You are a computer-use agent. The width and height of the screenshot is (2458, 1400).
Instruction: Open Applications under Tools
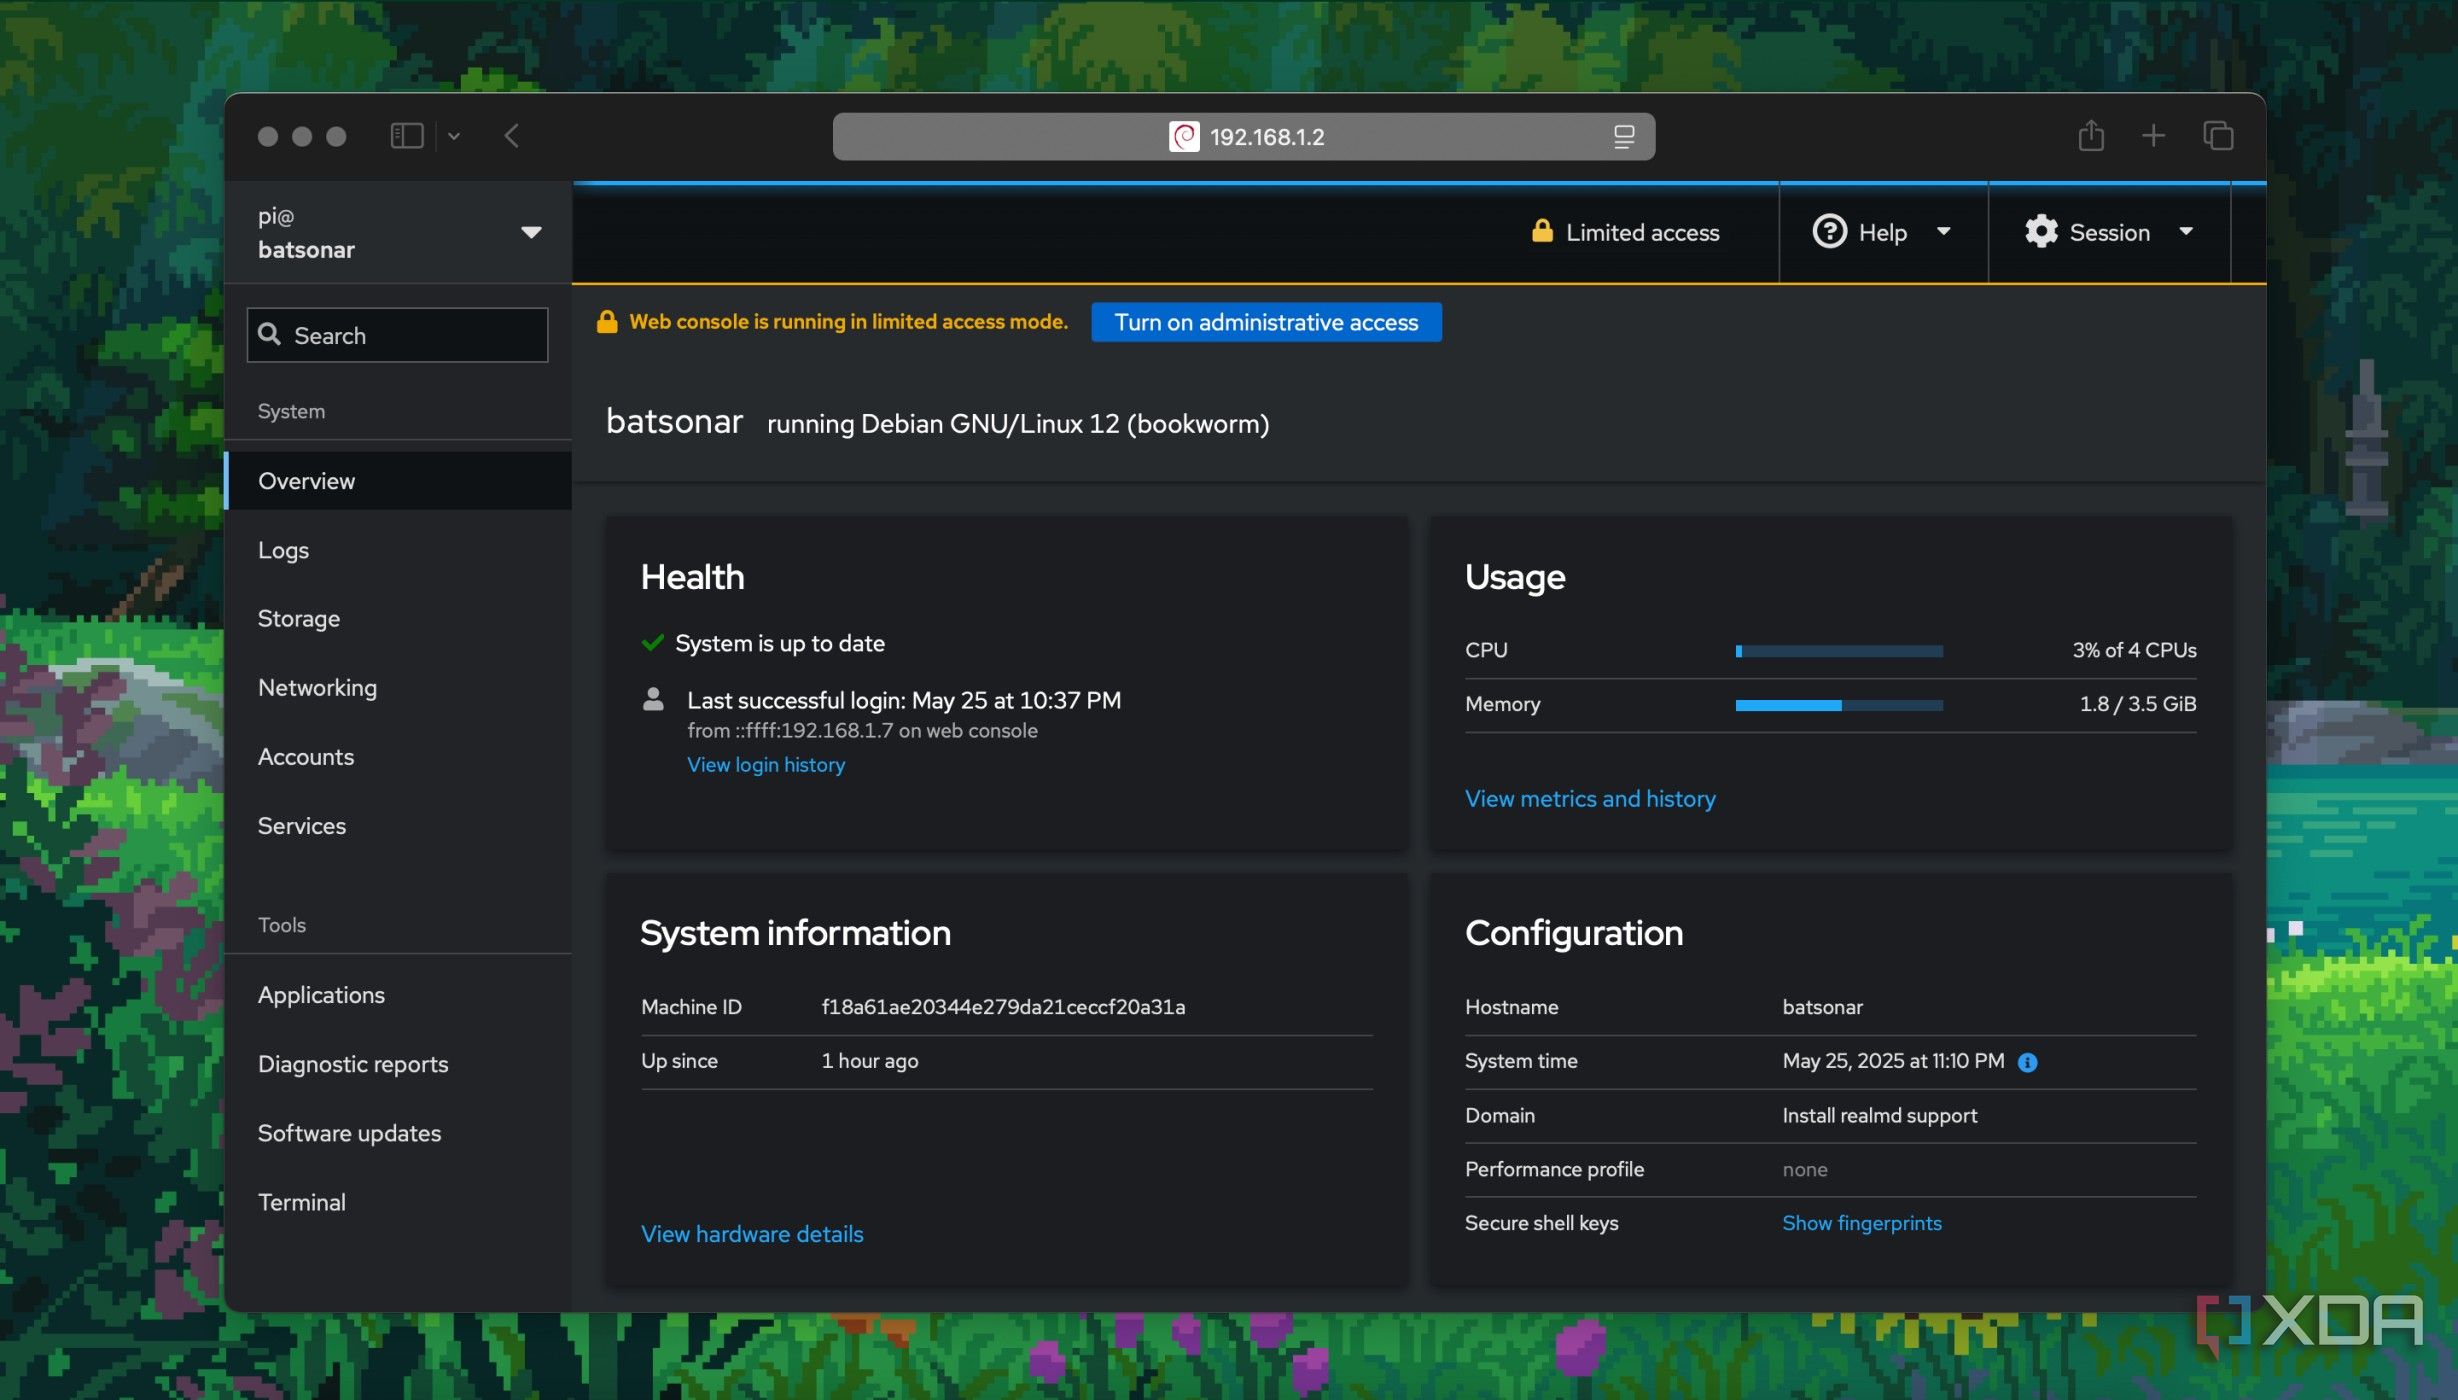(398, 995)
